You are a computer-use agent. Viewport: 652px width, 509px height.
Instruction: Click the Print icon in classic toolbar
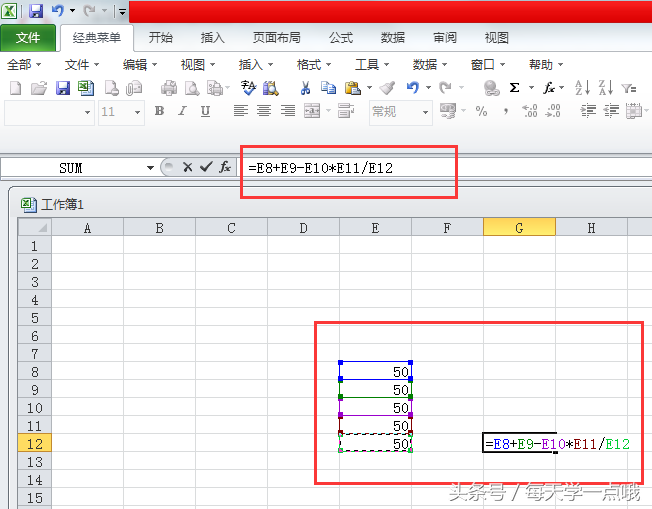coord(169,88)
